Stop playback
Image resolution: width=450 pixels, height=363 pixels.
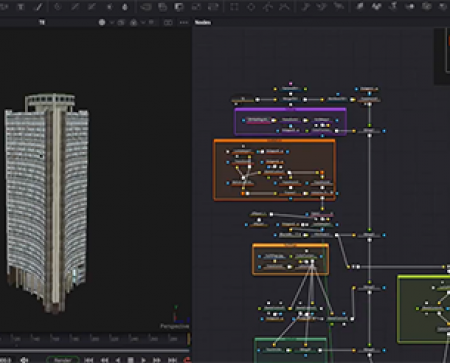[131, 360]
